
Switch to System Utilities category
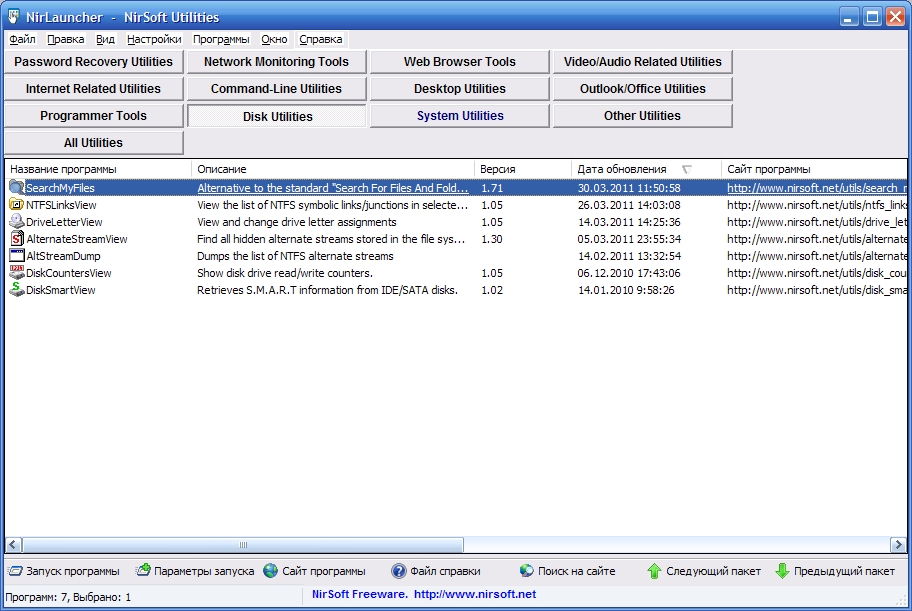coord(459,116)
